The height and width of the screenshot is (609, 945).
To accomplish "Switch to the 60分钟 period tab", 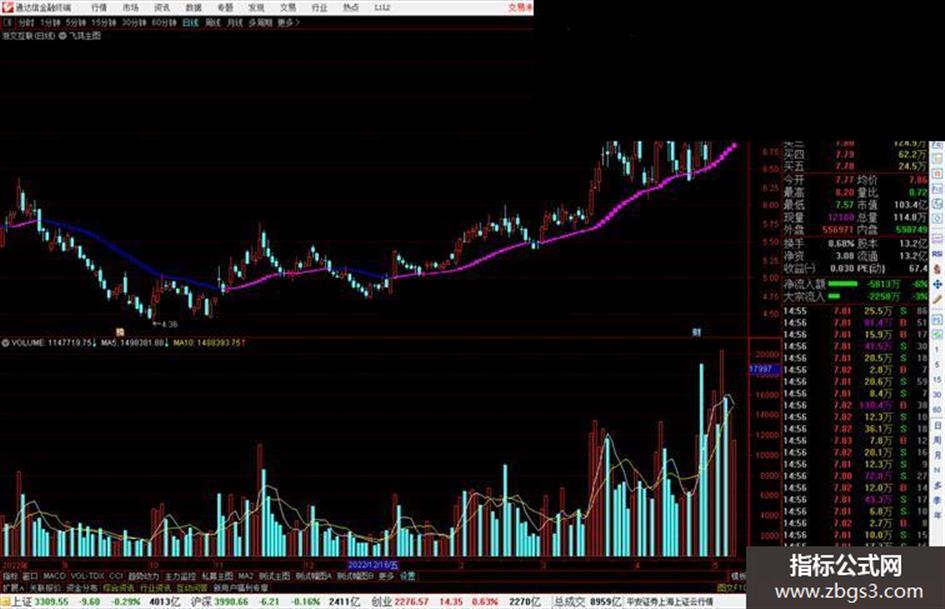I will (x=163, y=22).
